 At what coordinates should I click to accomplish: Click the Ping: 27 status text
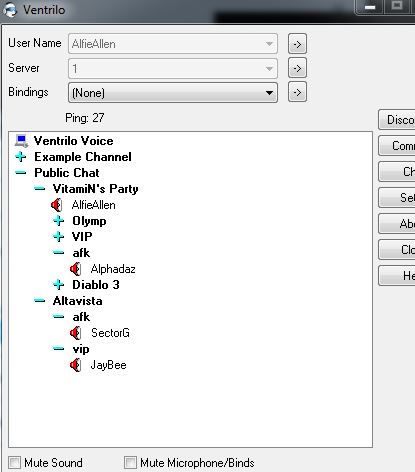click(85, 118)
